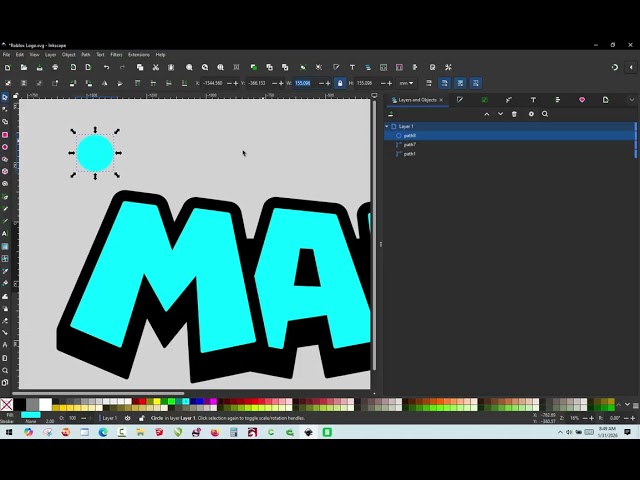Close the Layers and Objects tab

pyautogui.click(x=441, y=100)
